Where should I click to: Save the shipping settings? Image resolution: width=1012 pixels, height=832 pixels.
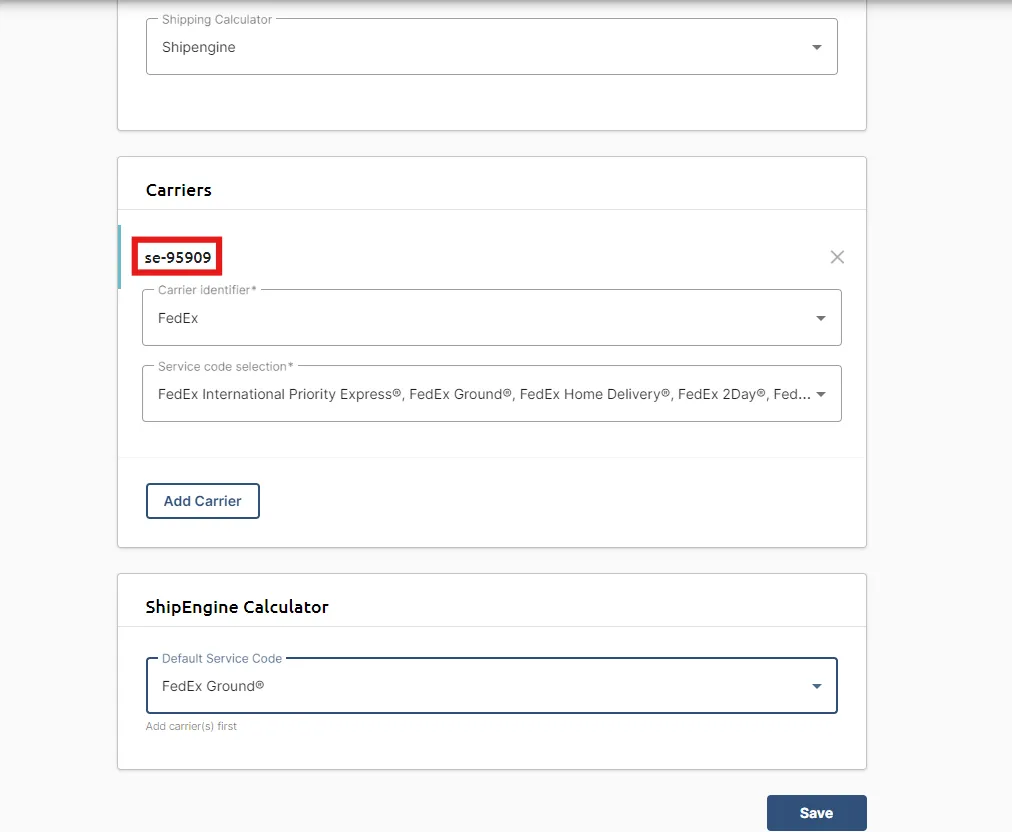click(x=816, y=813)
